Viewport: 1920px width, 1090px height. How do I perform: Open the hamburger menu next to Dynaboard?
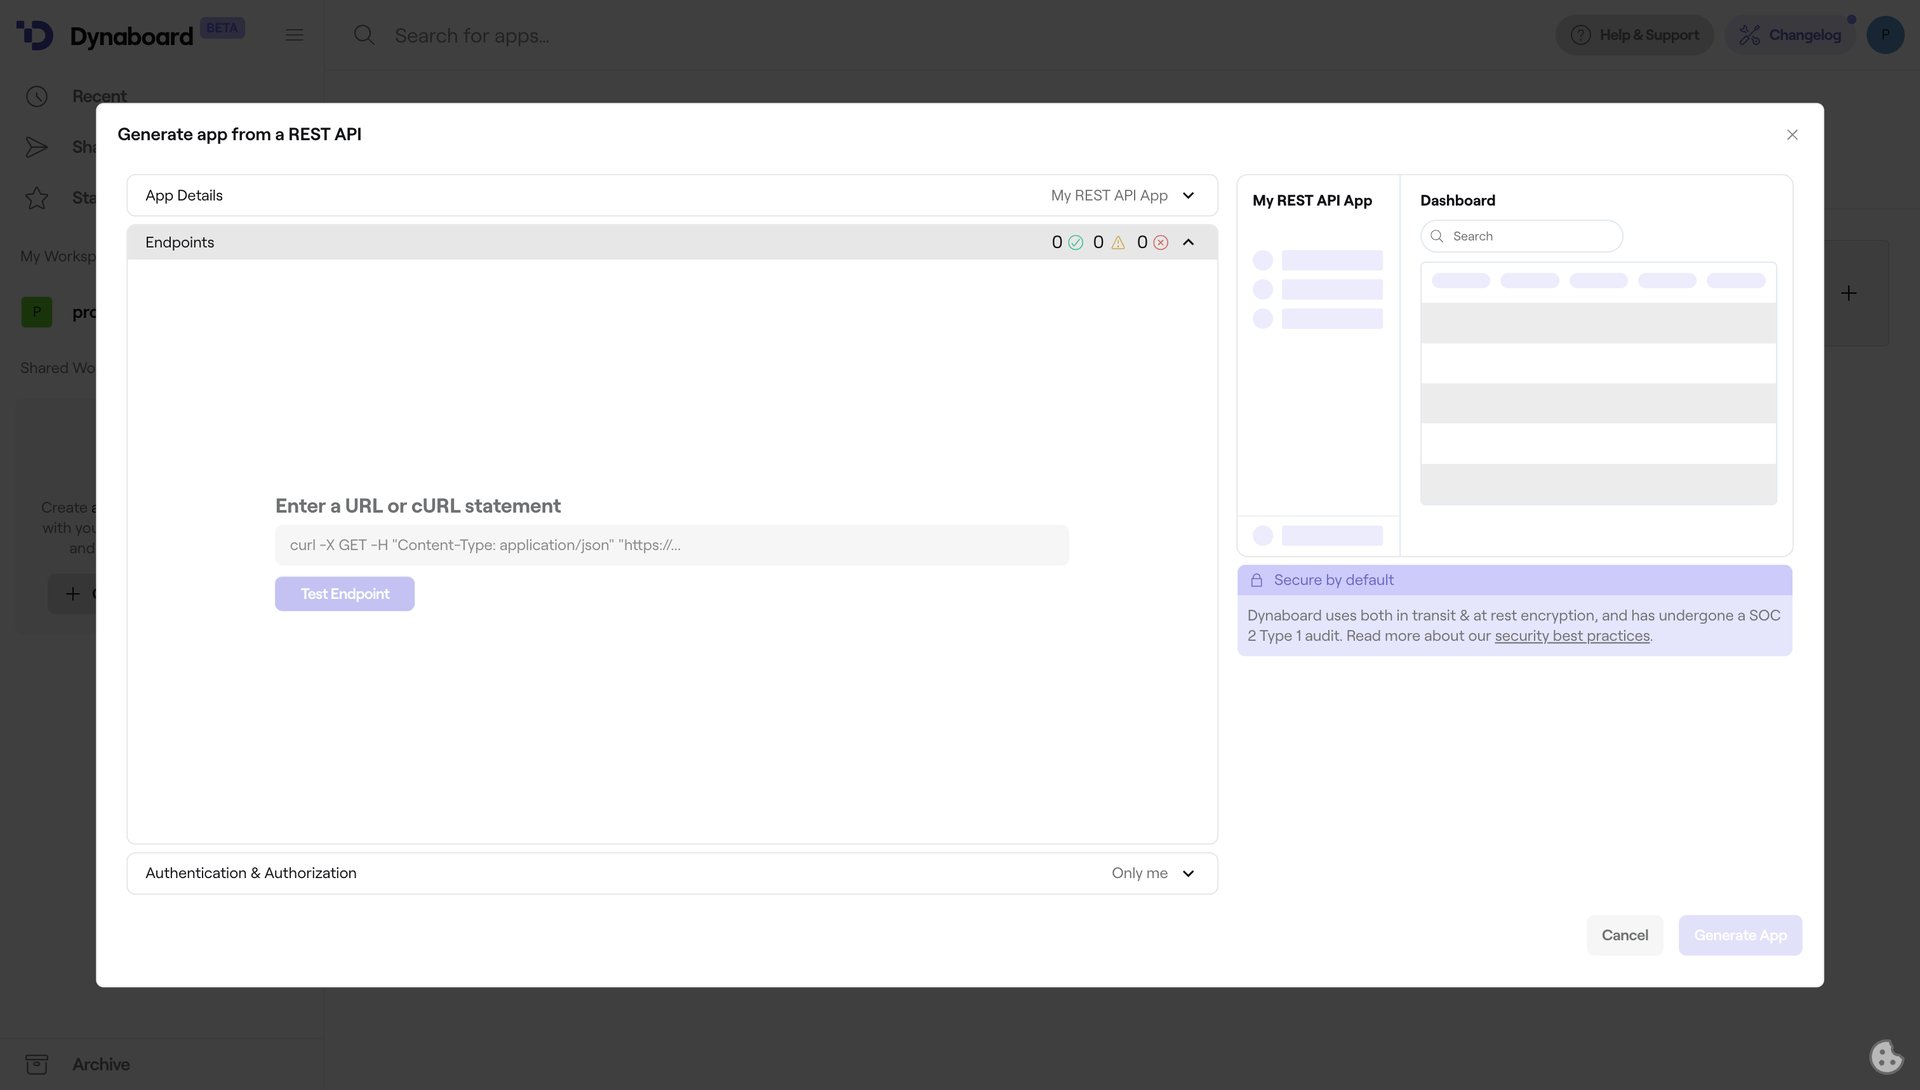coord(294,34)
